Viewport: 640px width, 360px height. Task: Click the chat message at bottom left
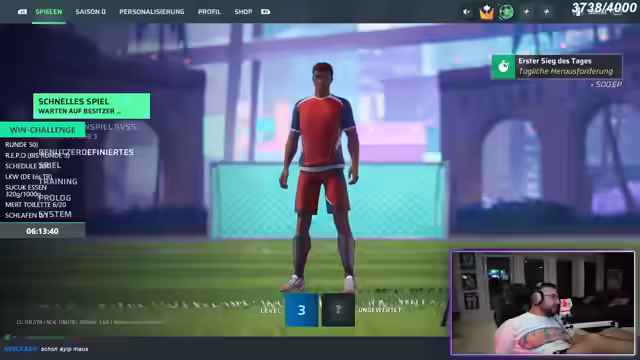pos(46,349)
